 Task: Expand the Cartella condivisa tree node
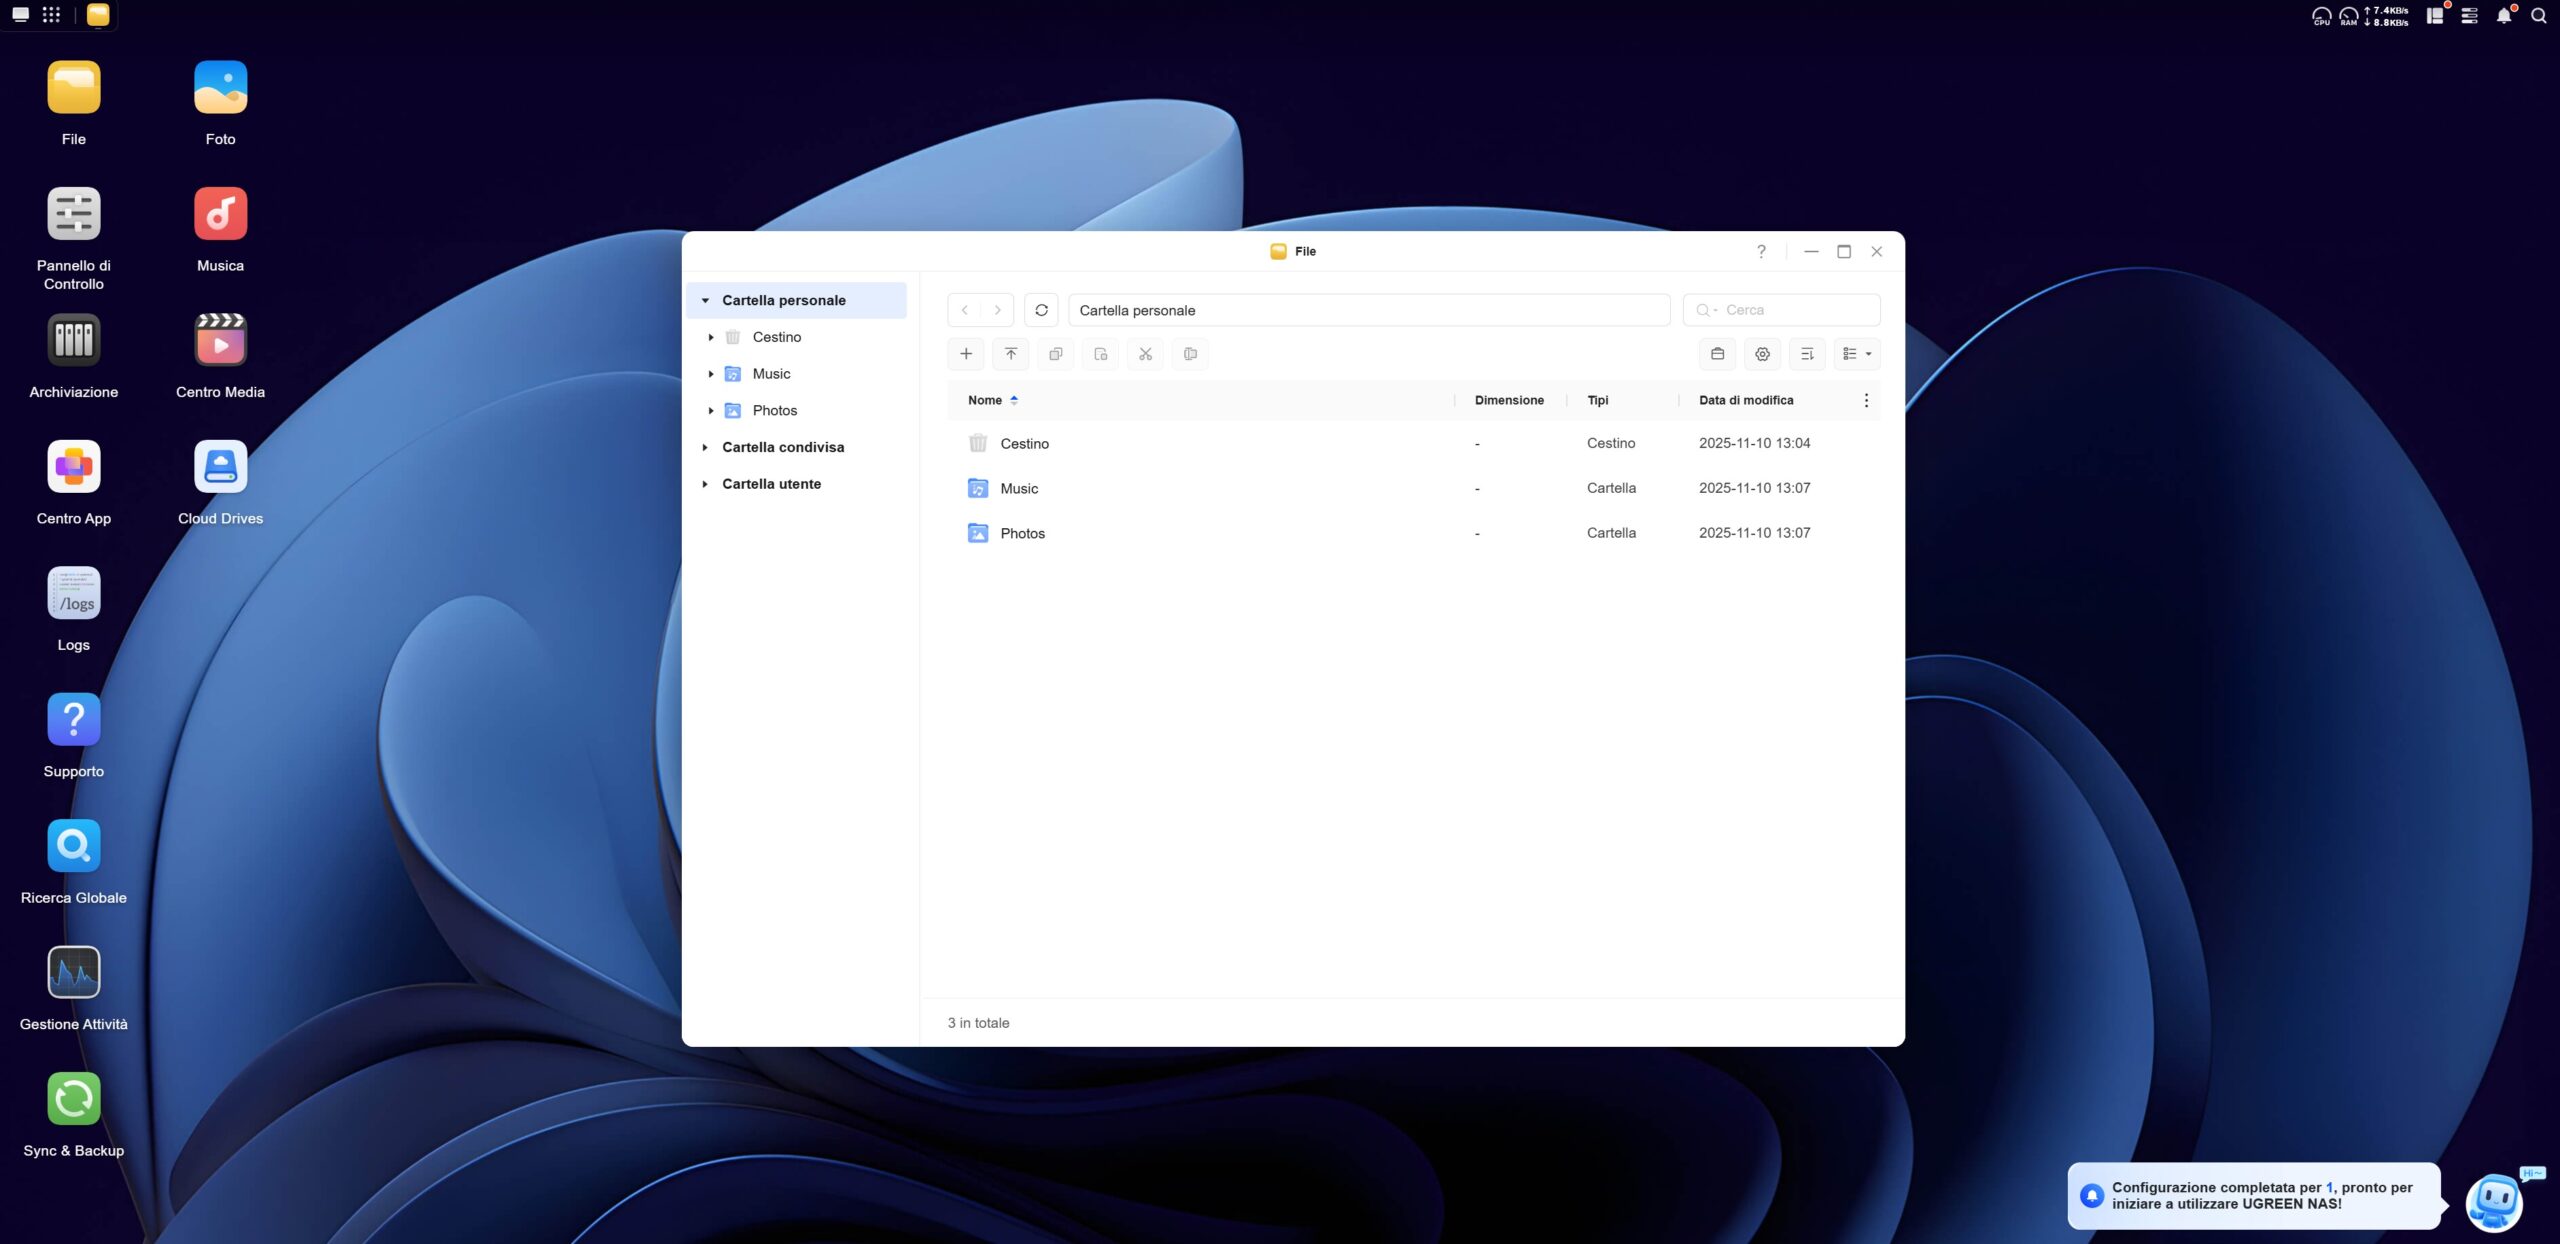705,447
